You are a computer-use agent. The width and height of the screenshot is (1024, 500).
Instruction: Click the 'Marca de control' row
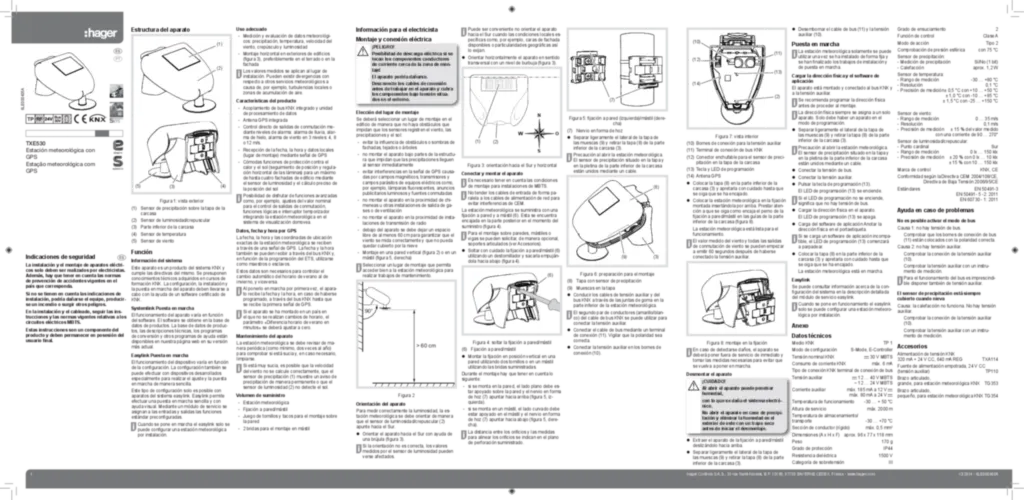click(948, 170)
